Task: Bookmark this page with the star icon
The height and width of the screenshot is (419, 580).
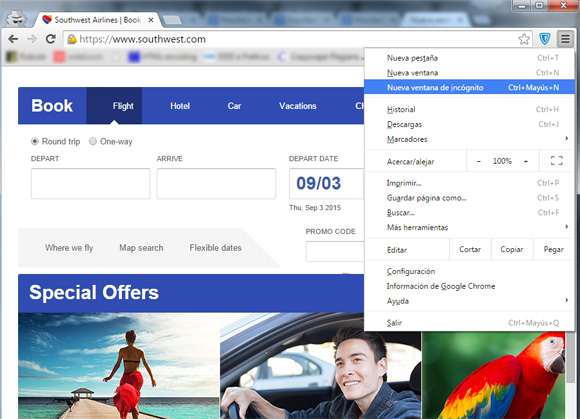Action: 524,39
